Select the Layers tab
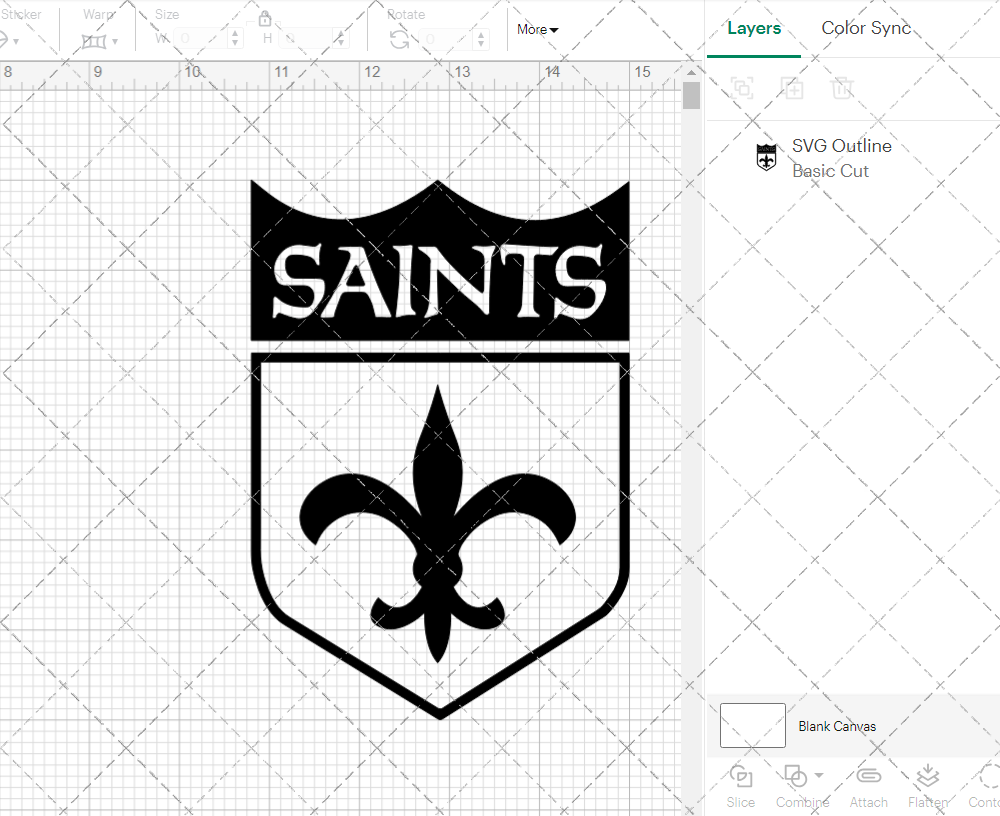1000x816 pixels. click(x=754, y=28)
